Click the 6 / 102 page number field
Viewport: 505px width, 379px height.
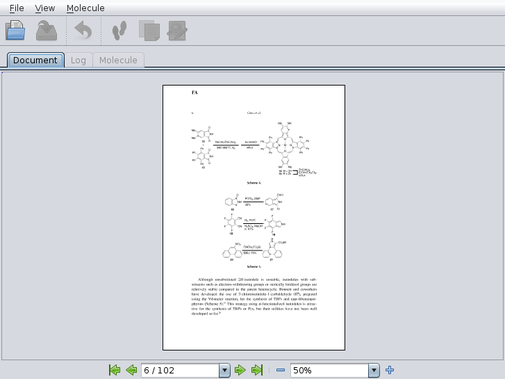coord(180,370)
